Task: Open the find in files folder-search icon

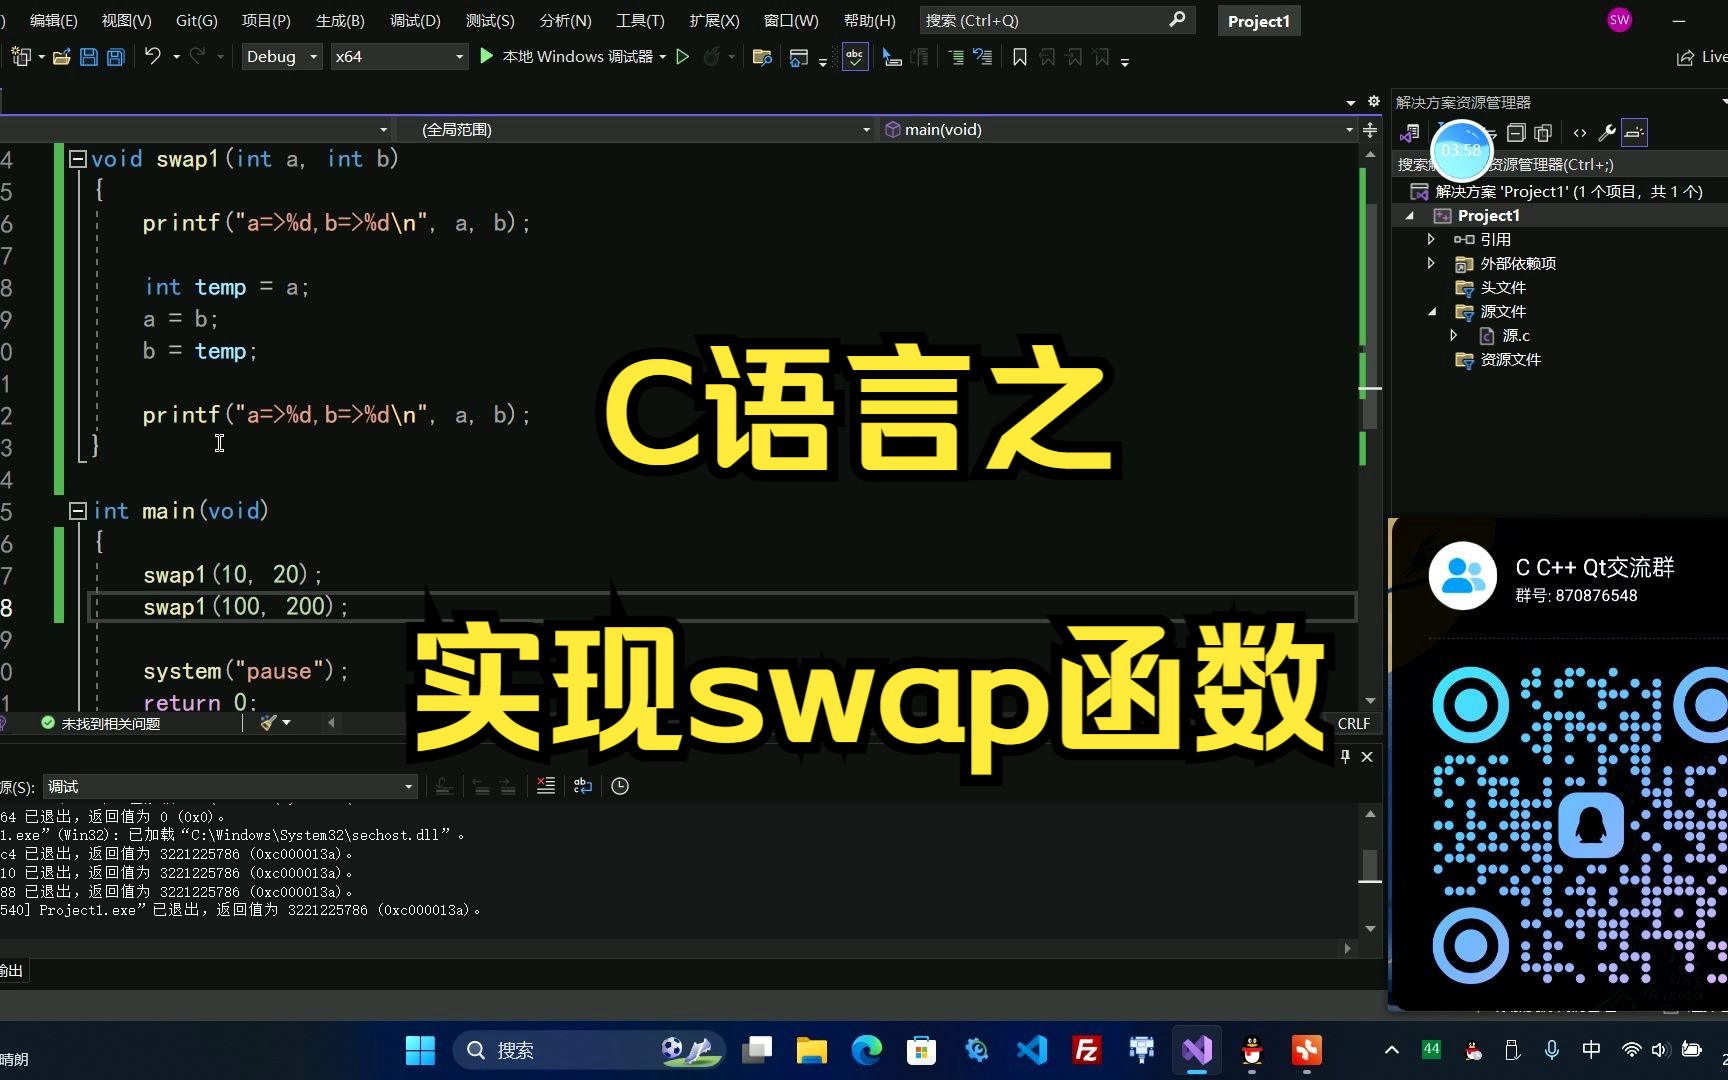Action: coord(762,57)
